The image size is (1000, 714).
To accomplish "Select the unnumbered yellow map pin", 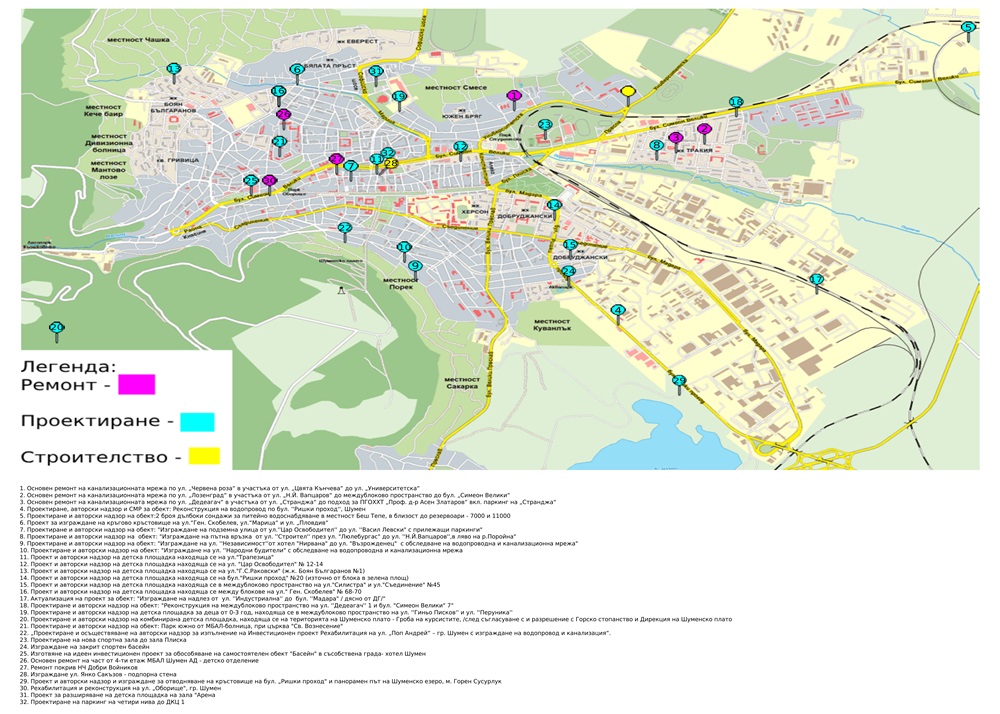I will click(x=628, y=92).
